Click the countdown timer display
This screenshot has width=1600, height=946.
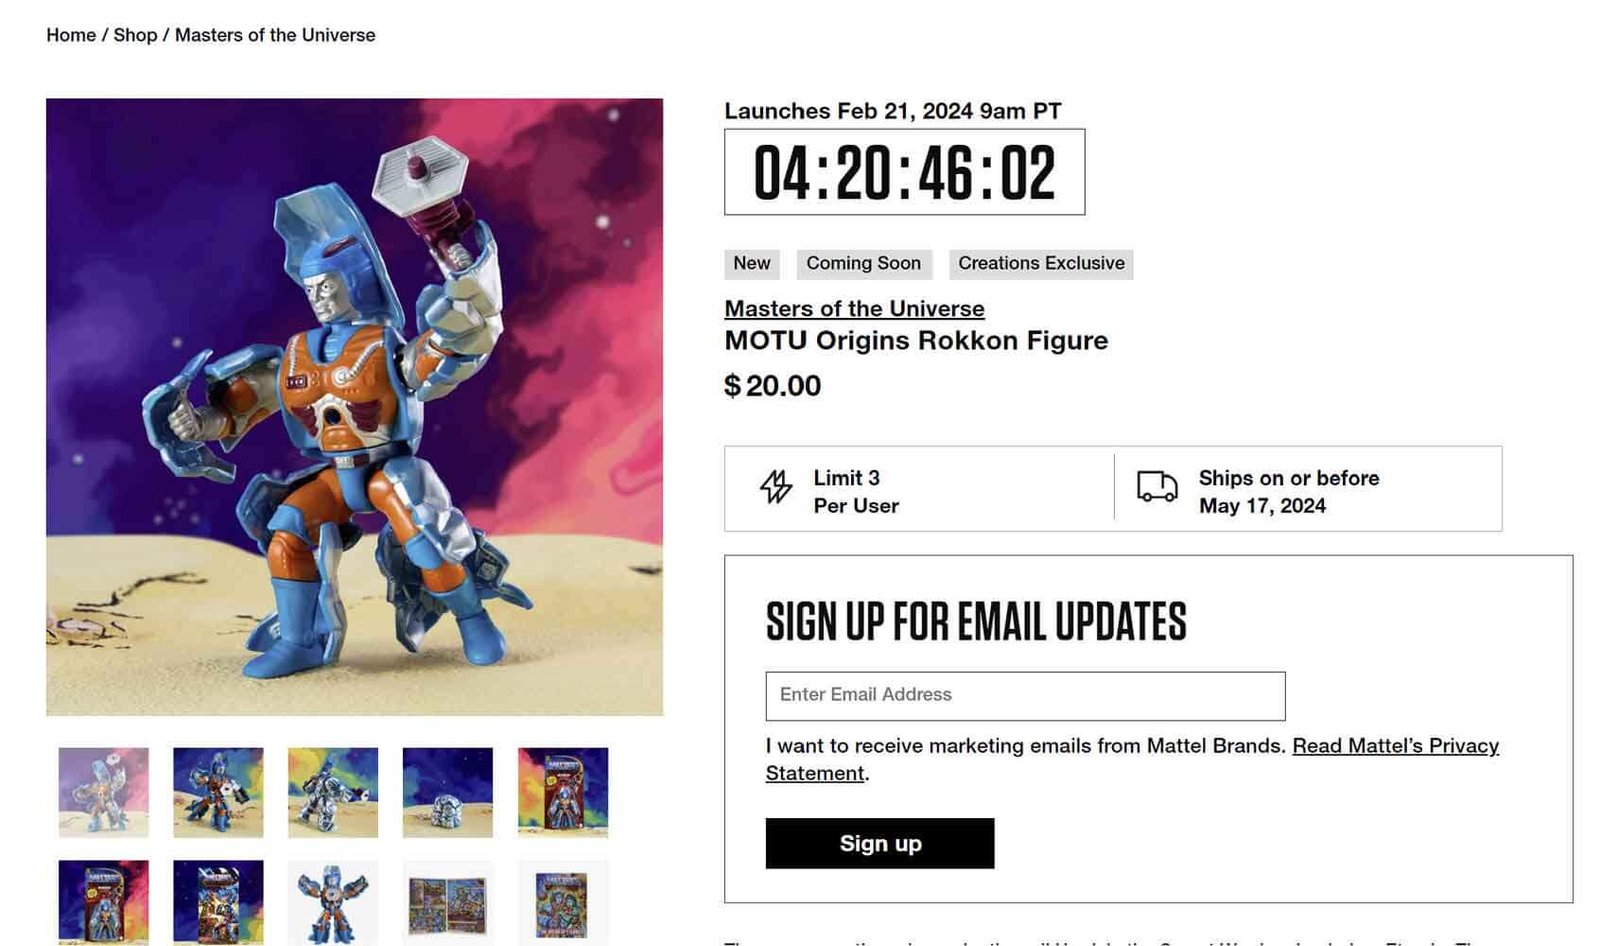tap(903, 172)
